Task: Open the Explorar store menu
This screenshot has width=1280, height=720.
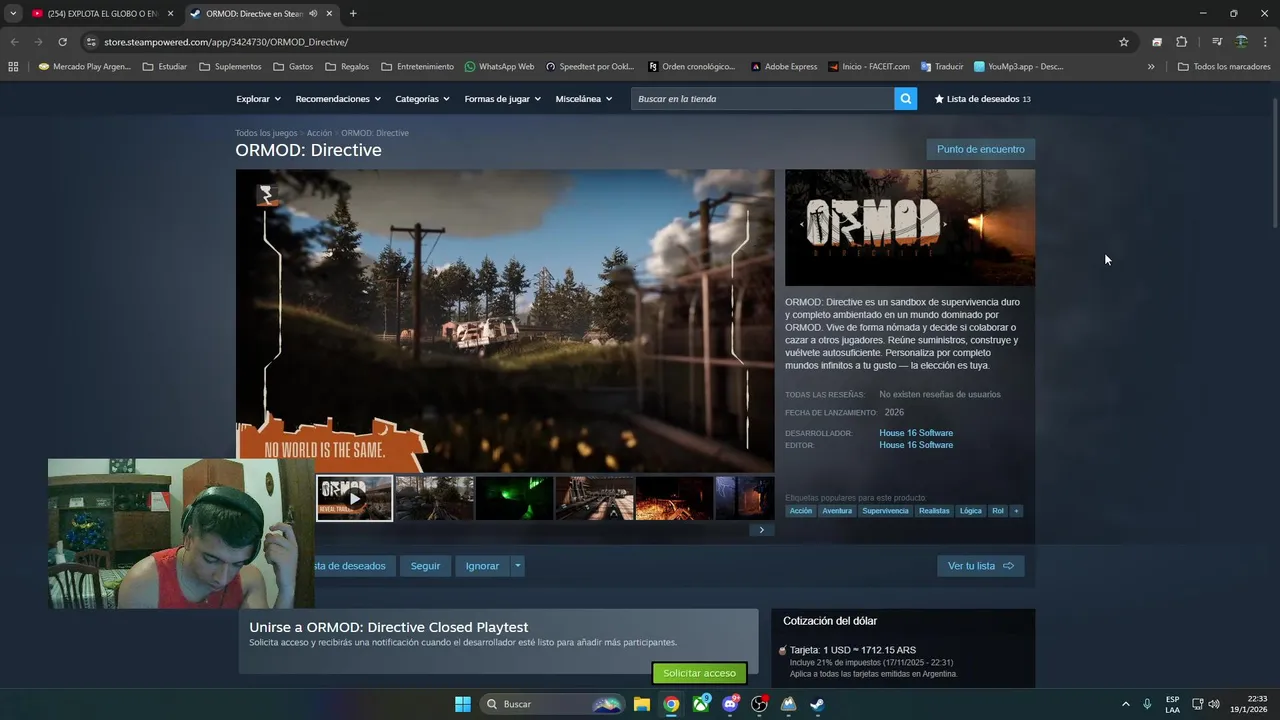Action: tap(258, 99)
